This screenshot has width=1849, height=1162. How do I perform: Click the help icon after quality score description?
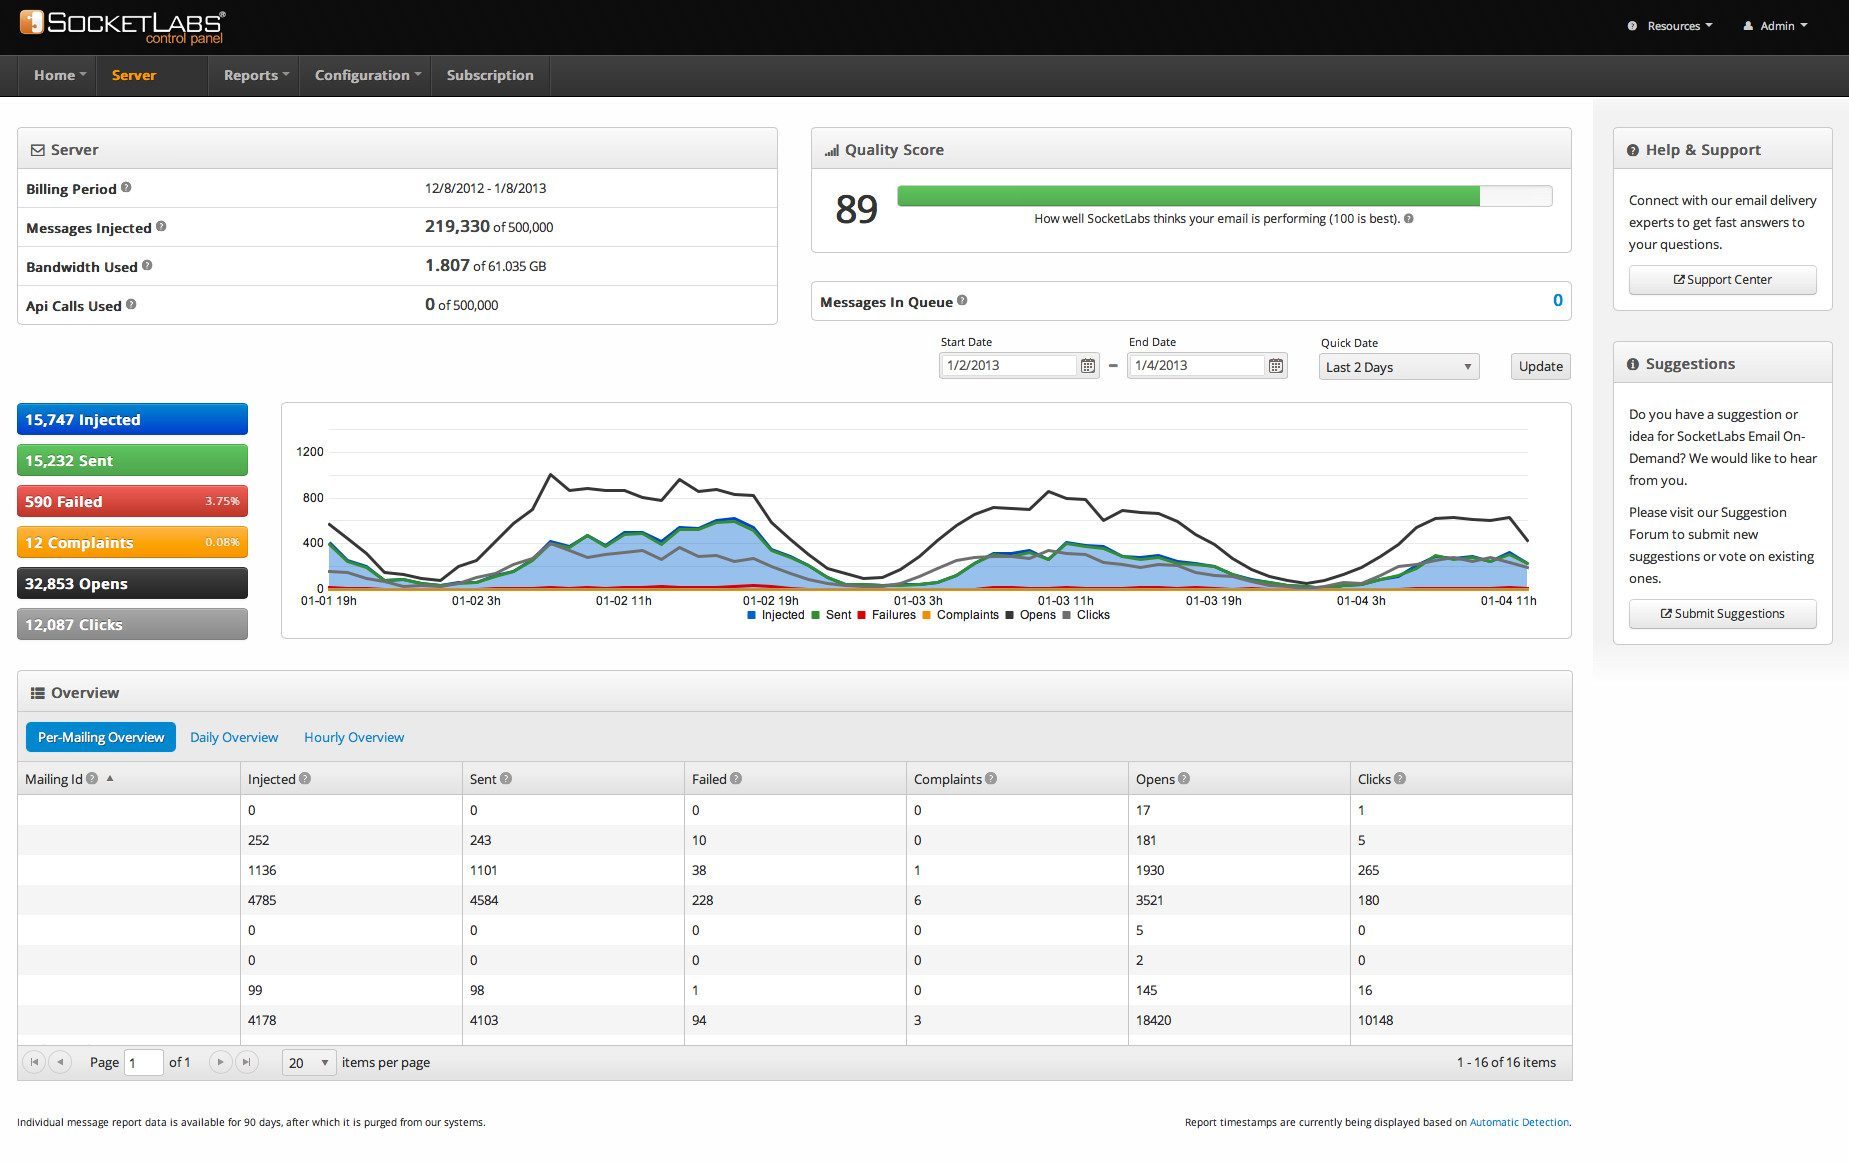point(1409,218)
